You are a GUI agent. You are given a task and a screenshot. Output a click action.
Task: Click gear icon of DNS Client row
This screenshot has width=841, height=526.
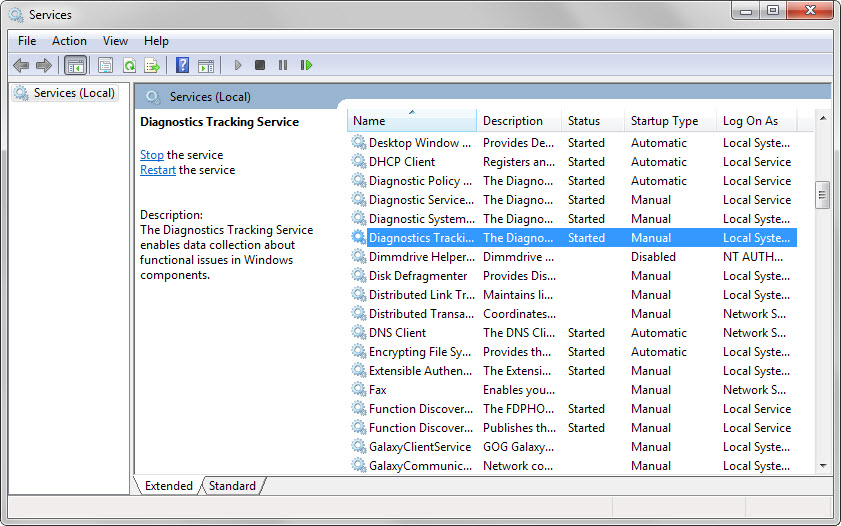359,332
